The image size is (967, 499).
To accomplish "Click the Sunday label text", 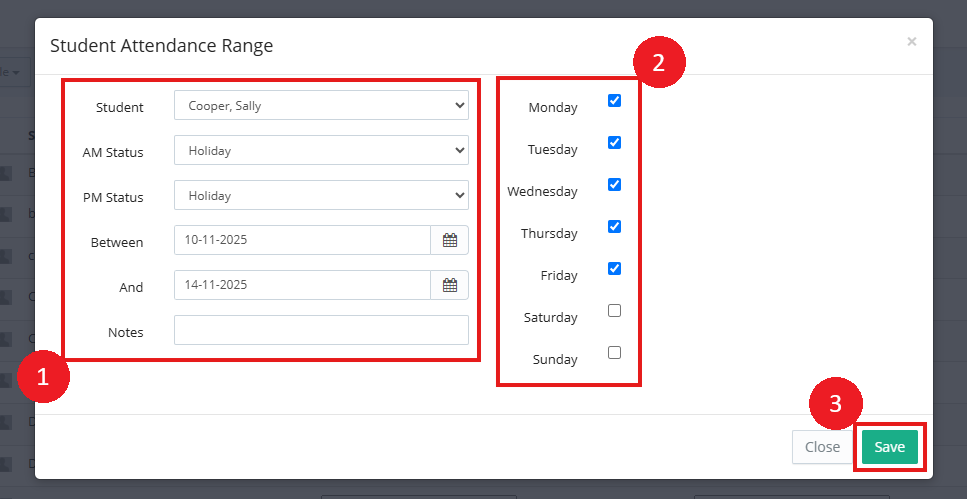I will coord(555,360).
